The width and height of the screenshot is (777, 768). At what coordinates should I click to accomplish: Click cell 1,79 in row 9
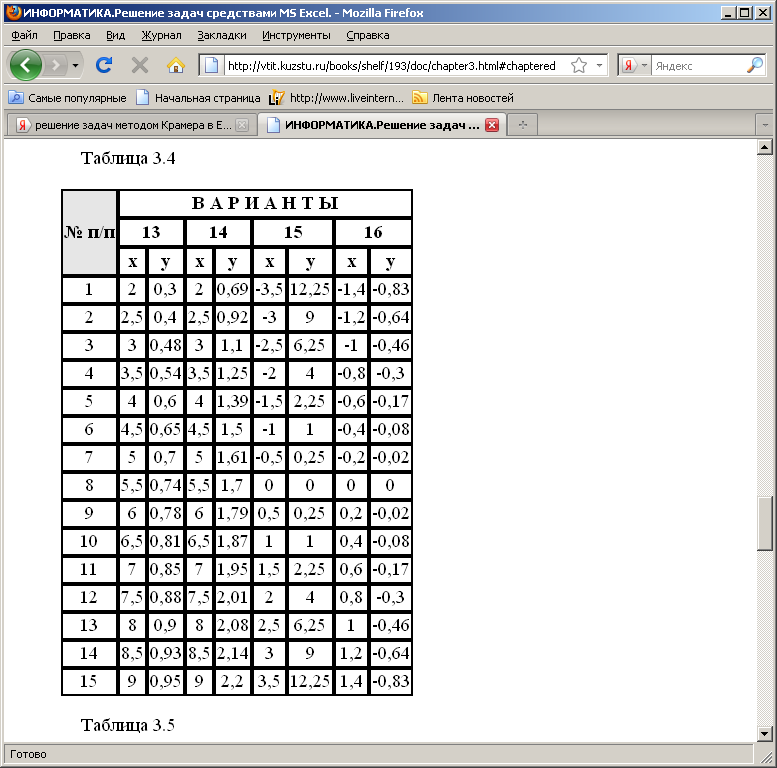(232, 513)
